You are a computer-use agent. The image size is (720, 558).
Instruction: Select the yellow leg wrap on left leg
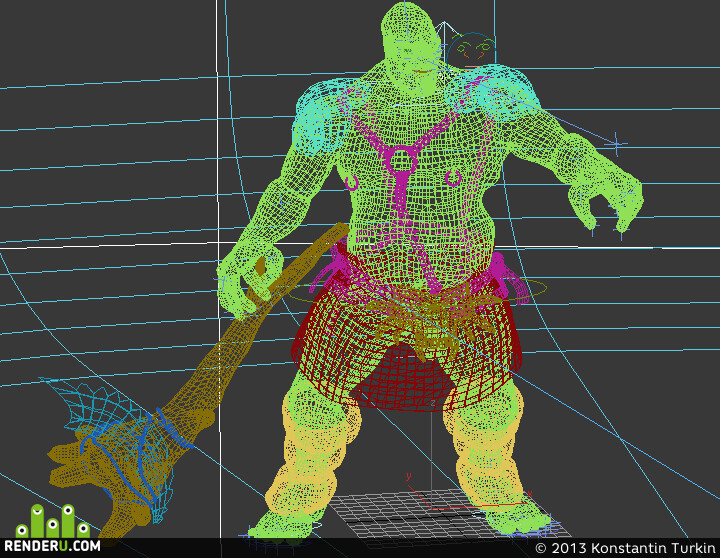tap(312, 455)
